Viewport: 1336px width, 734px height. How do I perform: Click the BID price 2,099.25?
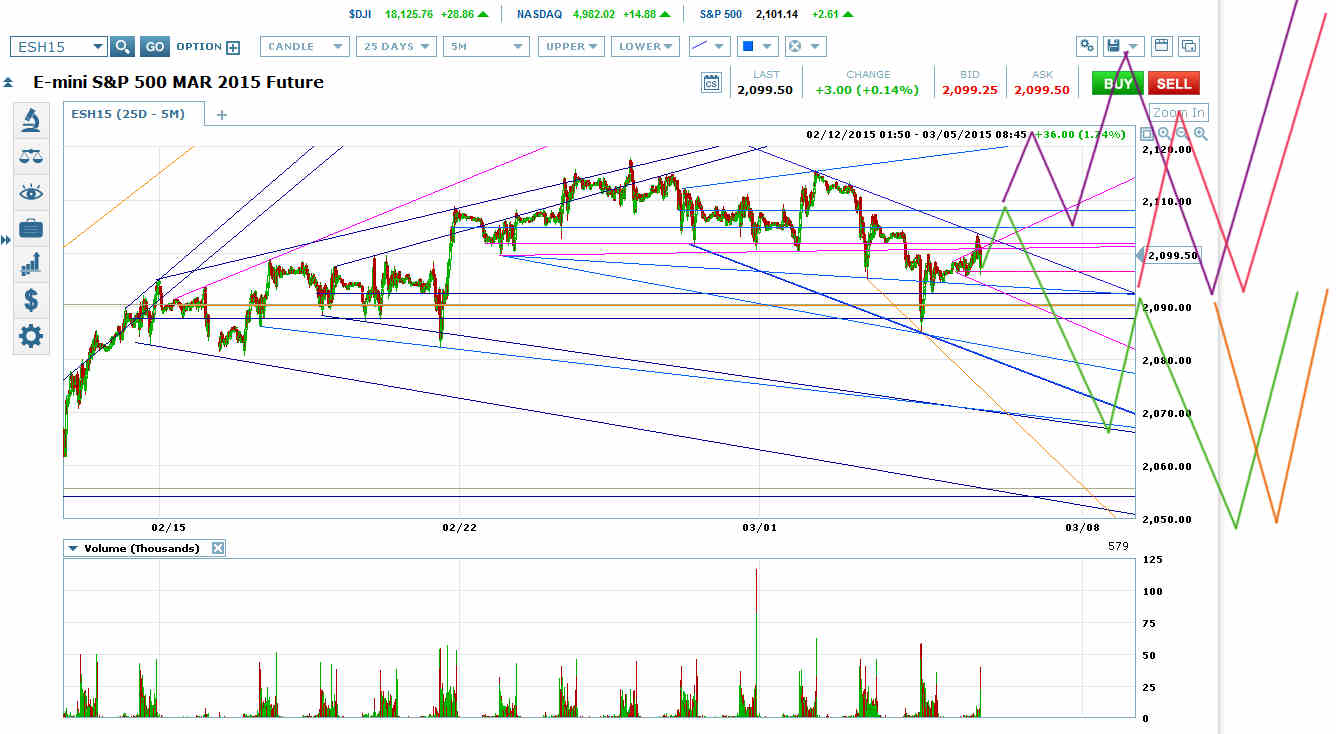968,90
